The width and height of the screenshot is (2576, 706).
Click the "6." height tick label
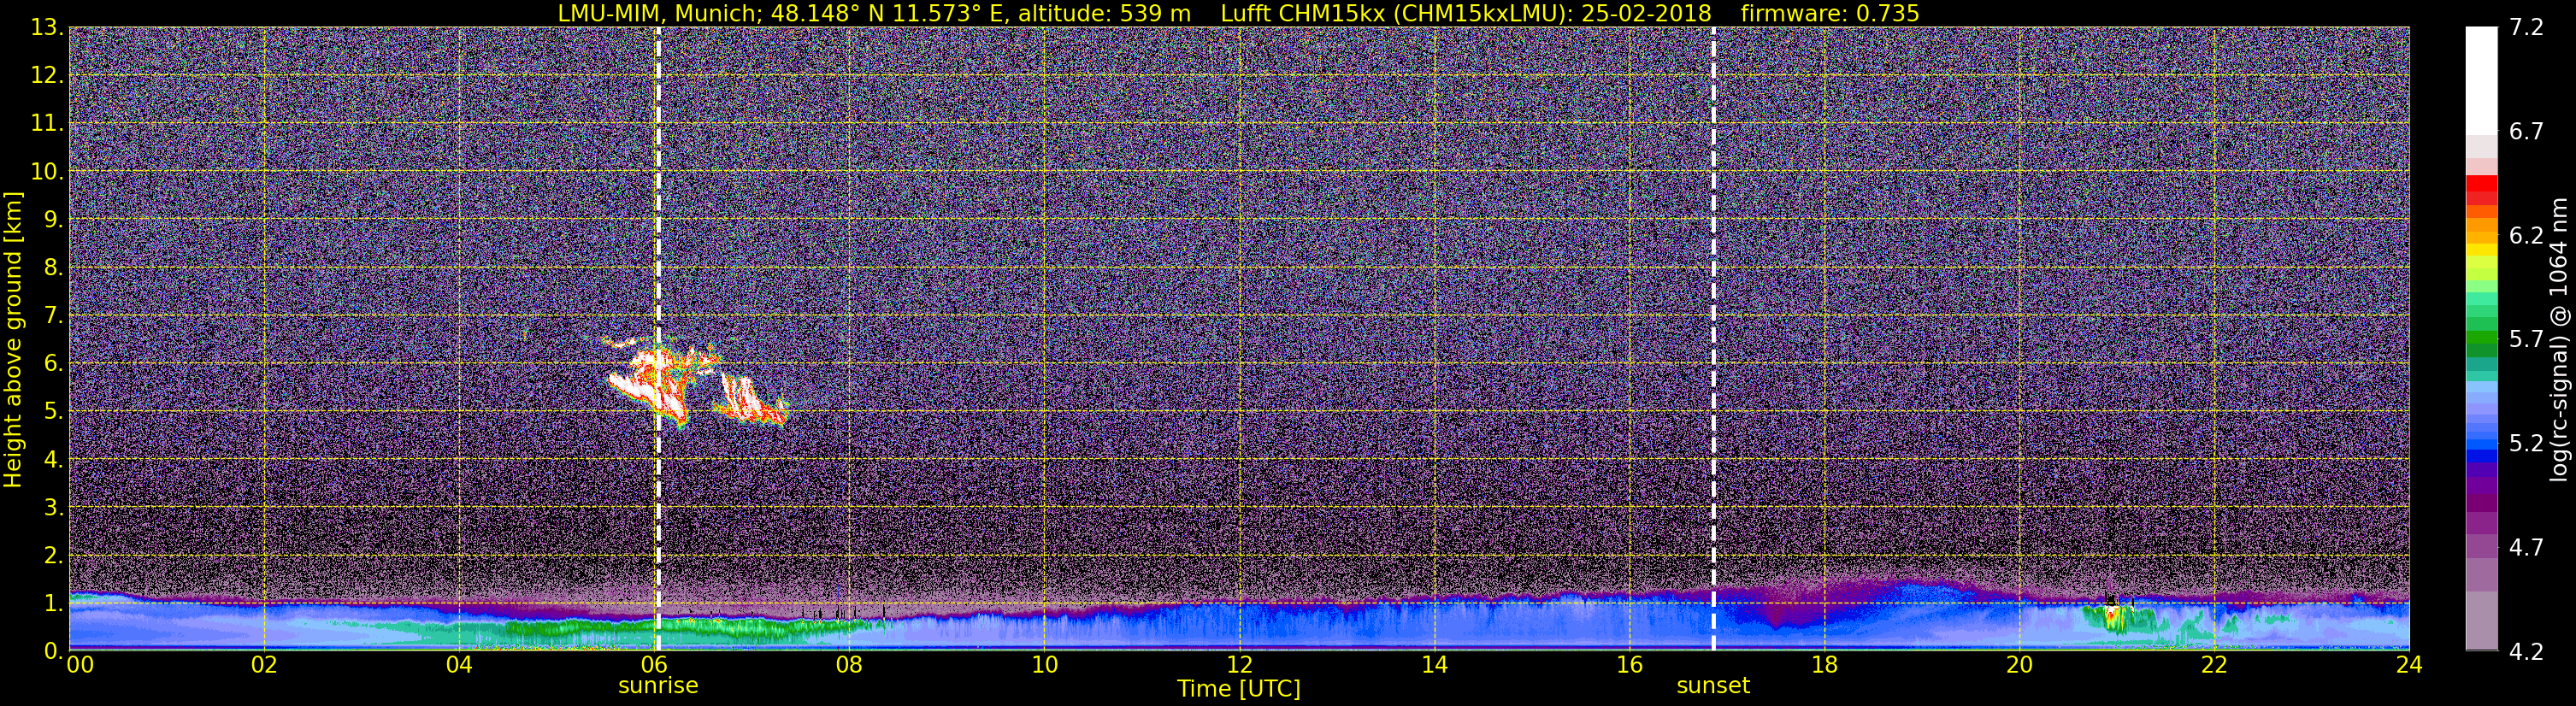click(x=53, y=363)
